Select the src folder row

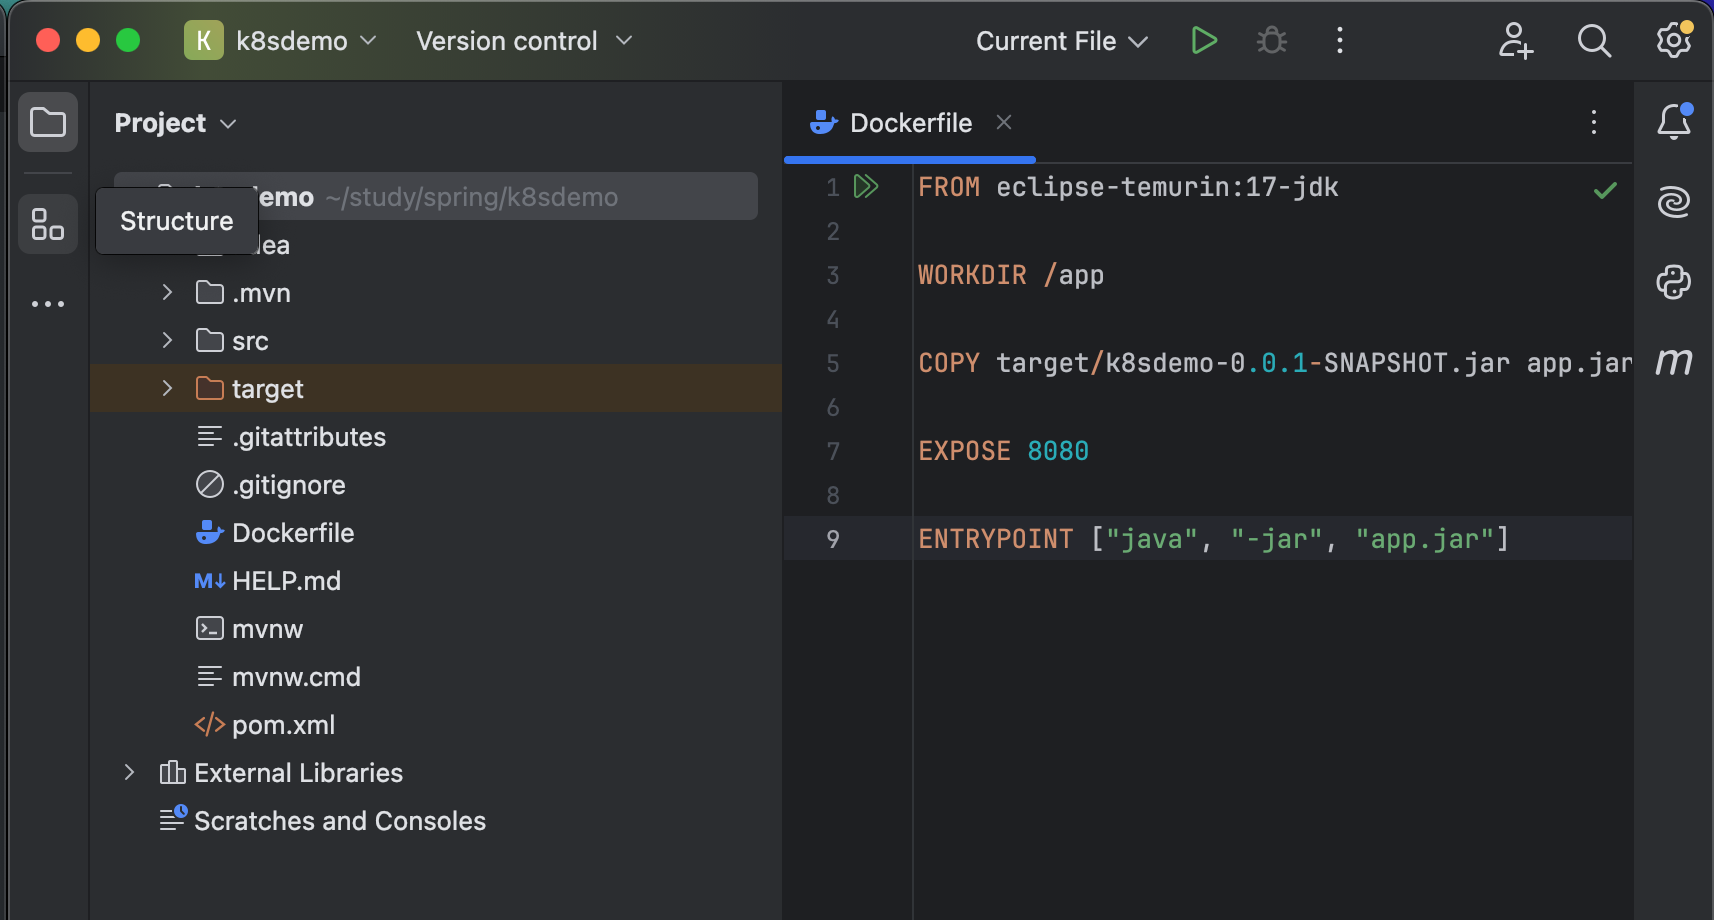tap(436, 340)
